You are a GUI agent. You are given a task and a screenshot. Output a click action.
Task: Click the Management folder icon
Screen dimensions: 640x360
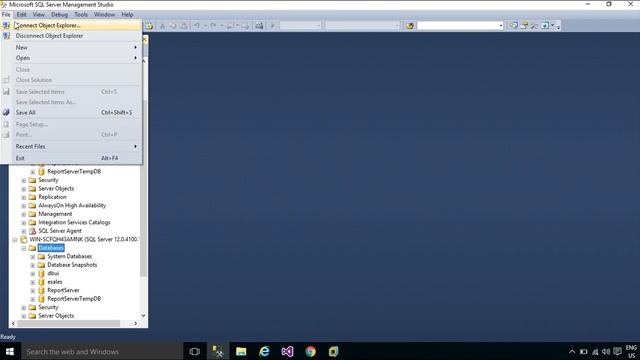[32, 214]
